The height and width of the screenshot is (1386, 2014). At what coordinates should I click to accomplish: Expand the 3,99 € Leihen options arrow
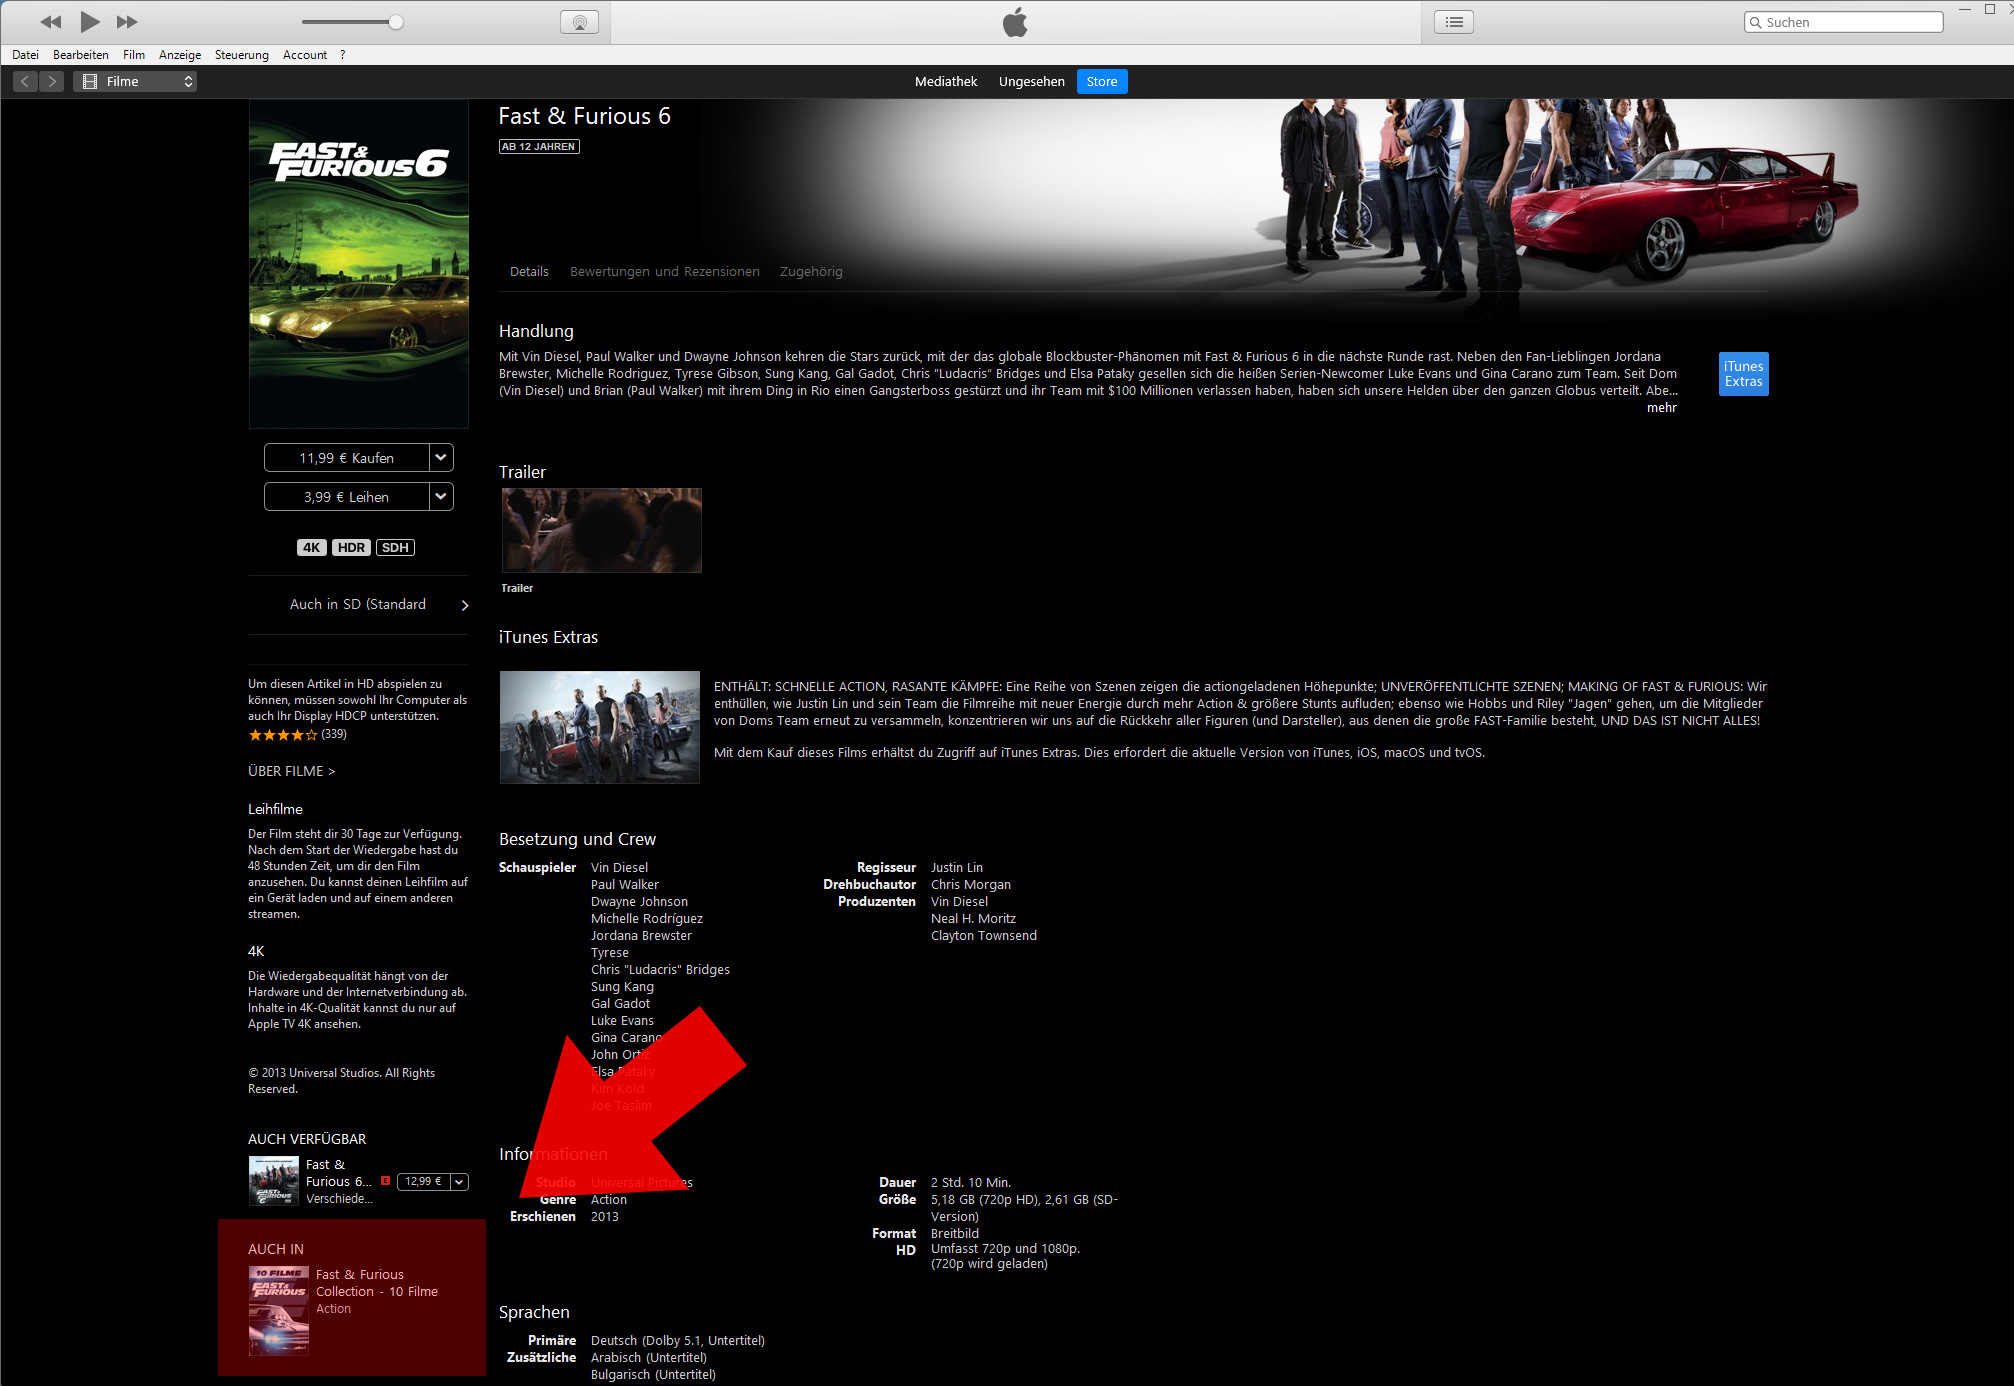(x=441, y=497)
